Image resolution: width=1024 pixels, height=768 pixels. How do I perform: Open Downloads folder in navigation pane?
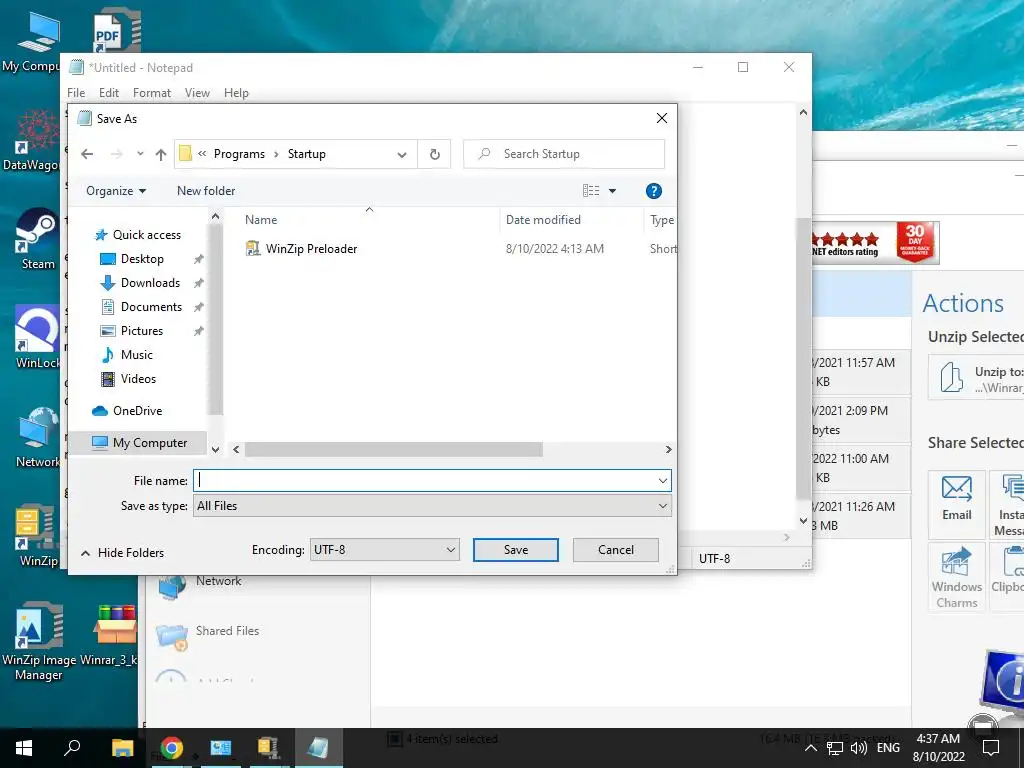pos(150,283)
